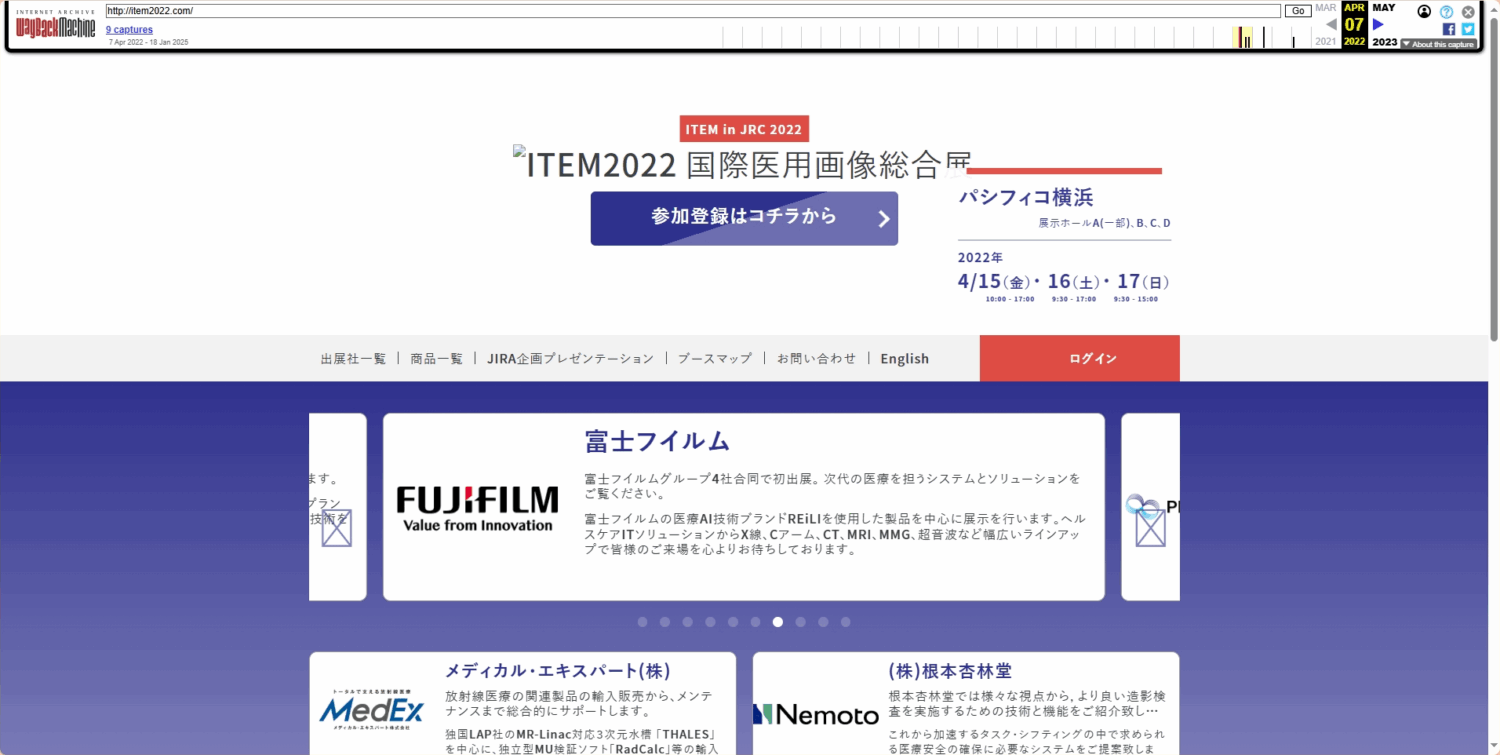The height and width of the screenshot is (755, 1500).
Task: Click the FUJIFILM slide description starting 富士フイルムグループ4社合同
Action: pyautogui.click(x=833, y=486)
